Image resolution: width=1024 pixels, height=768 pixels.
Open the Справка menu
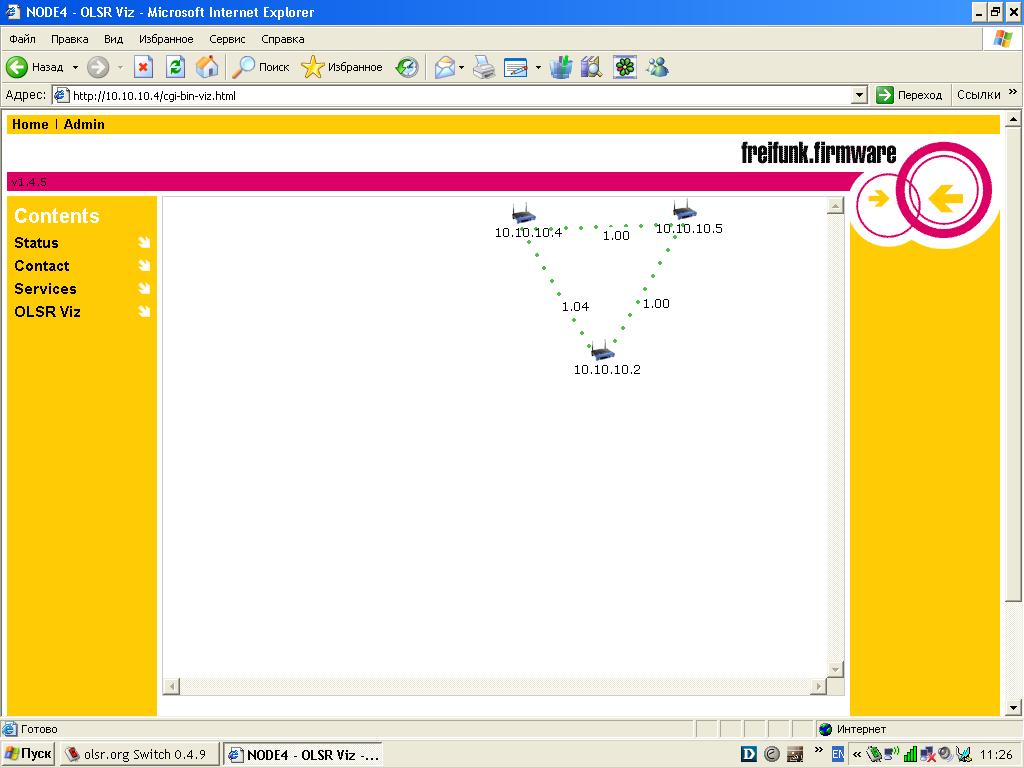(x=283, y=39)
